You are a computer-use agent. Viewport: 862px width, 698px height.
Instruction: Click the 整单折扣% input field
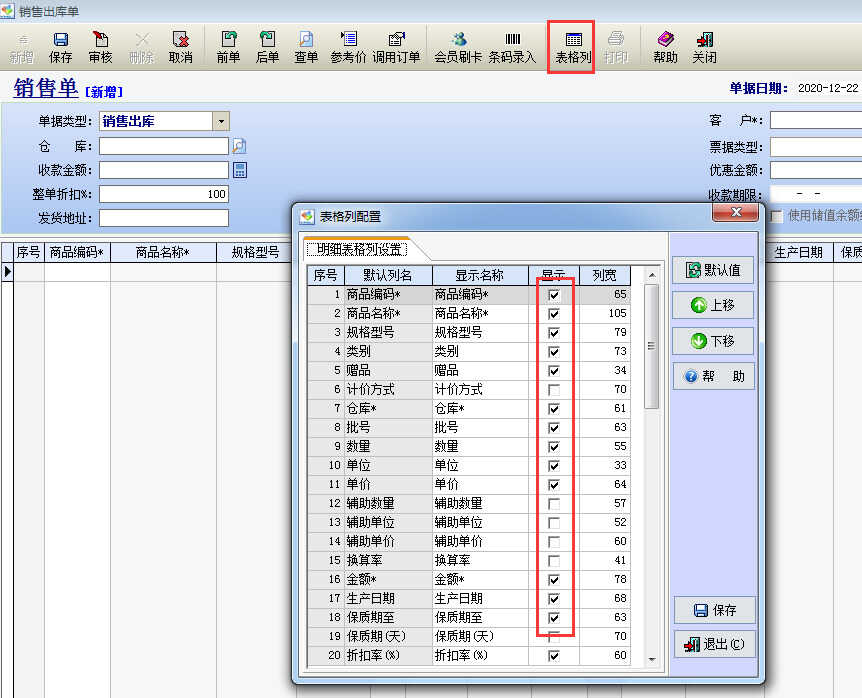pyautogui.click(x=164, y=194)
